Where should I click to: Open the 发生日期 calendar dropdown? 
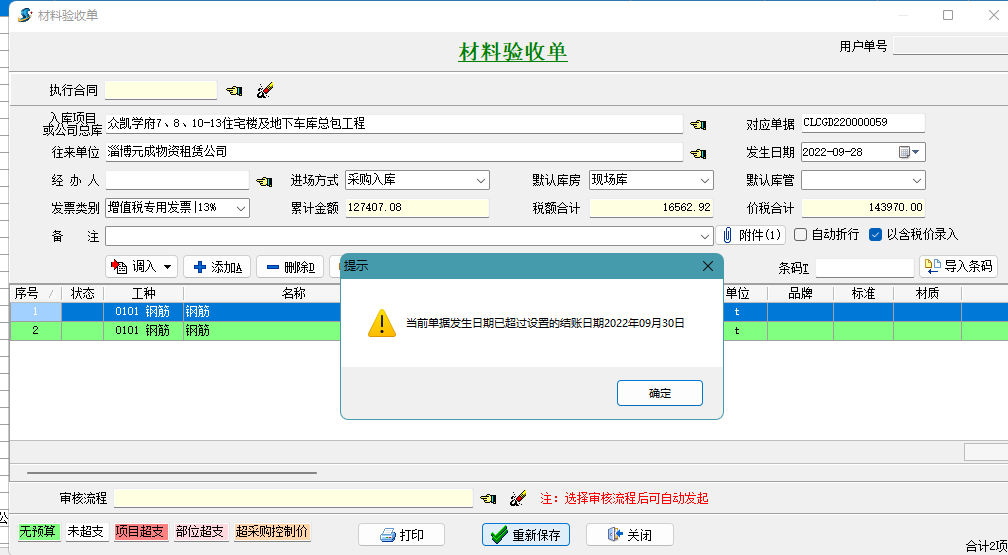tap(916, 152)
